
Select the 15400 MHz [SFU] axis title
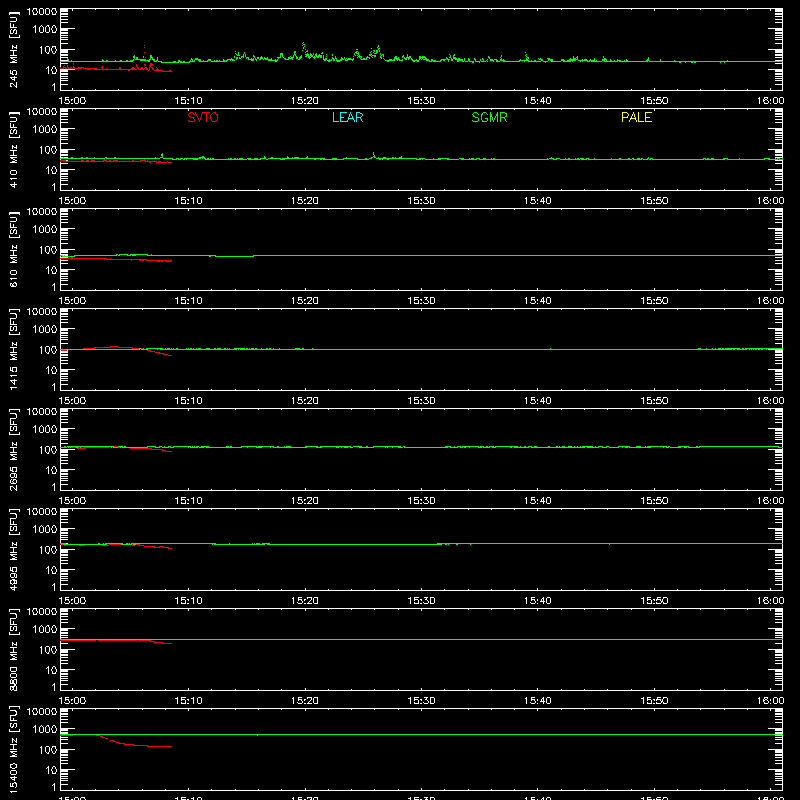(13, 749)
